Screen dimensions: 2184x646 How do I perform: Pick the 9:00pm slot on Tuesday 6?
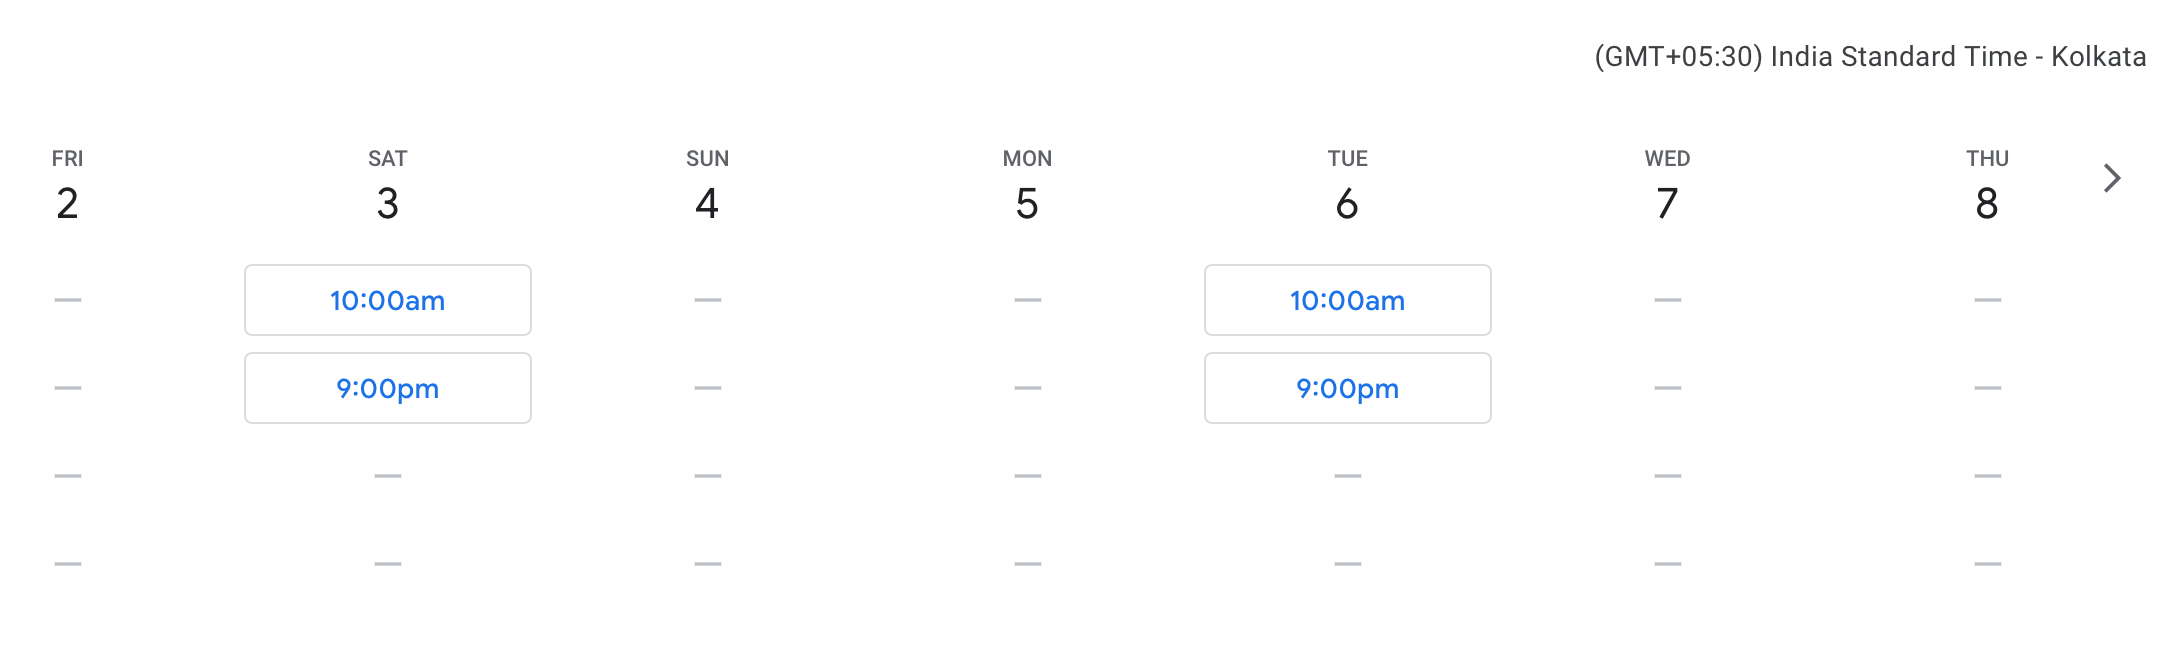(1347, 388)
